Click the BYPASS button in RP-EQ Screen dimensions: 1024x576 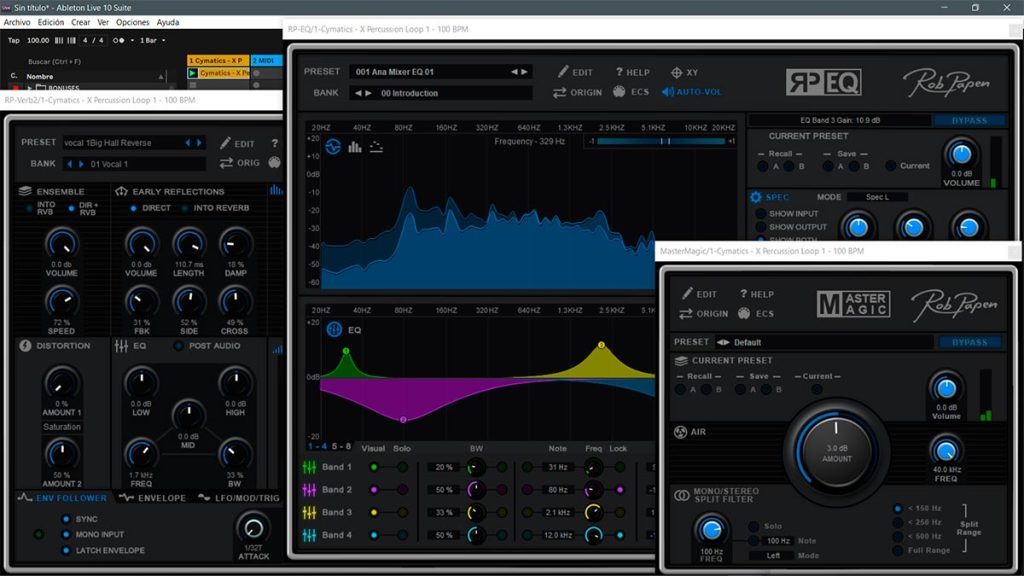click(x=969, y=120)
